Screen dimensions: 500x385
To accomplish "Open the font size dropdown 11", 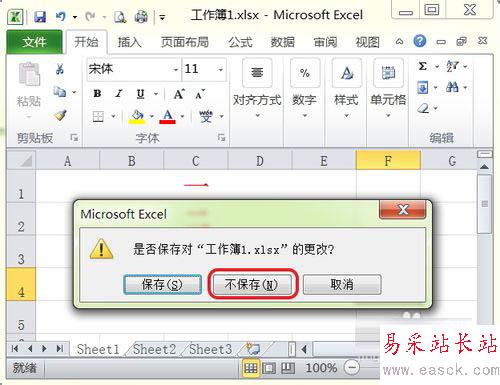I will coord(220,70).
